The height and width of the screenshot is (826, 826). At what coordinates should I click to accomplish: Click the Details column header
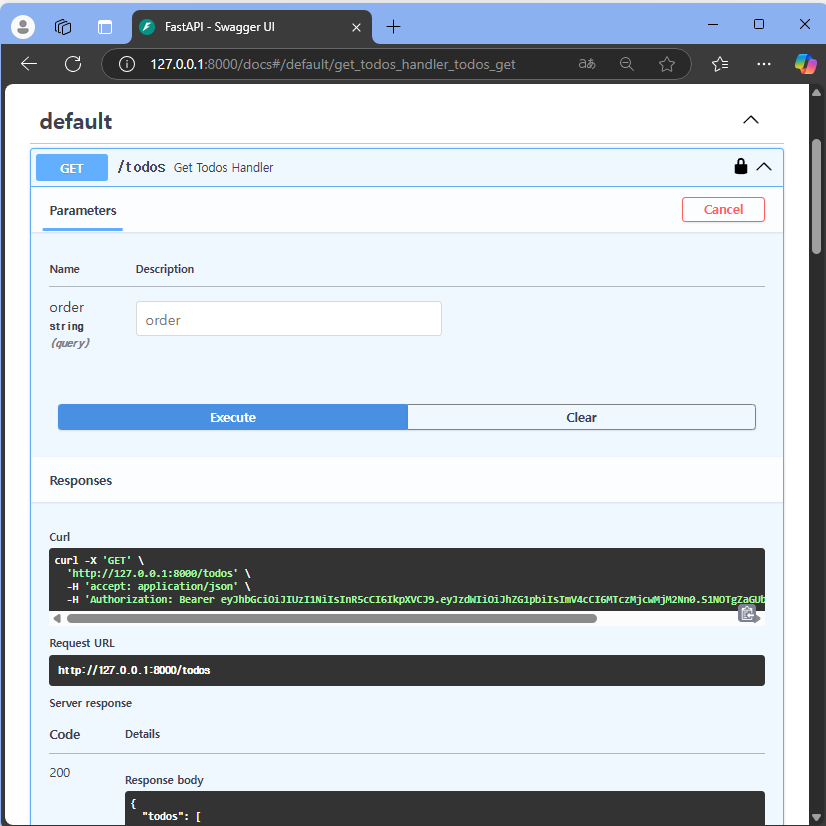[142, 734]
